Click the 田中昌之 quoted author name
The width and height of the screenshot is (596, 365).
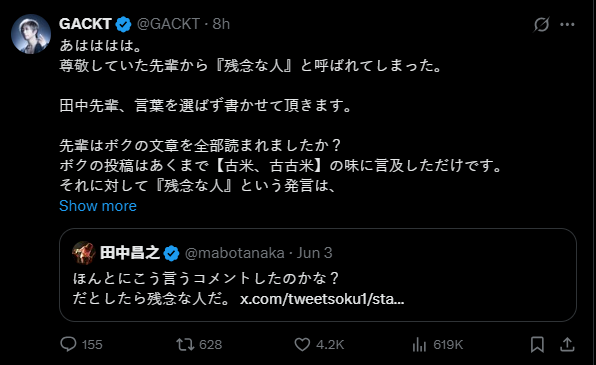(x=130, y=253)
